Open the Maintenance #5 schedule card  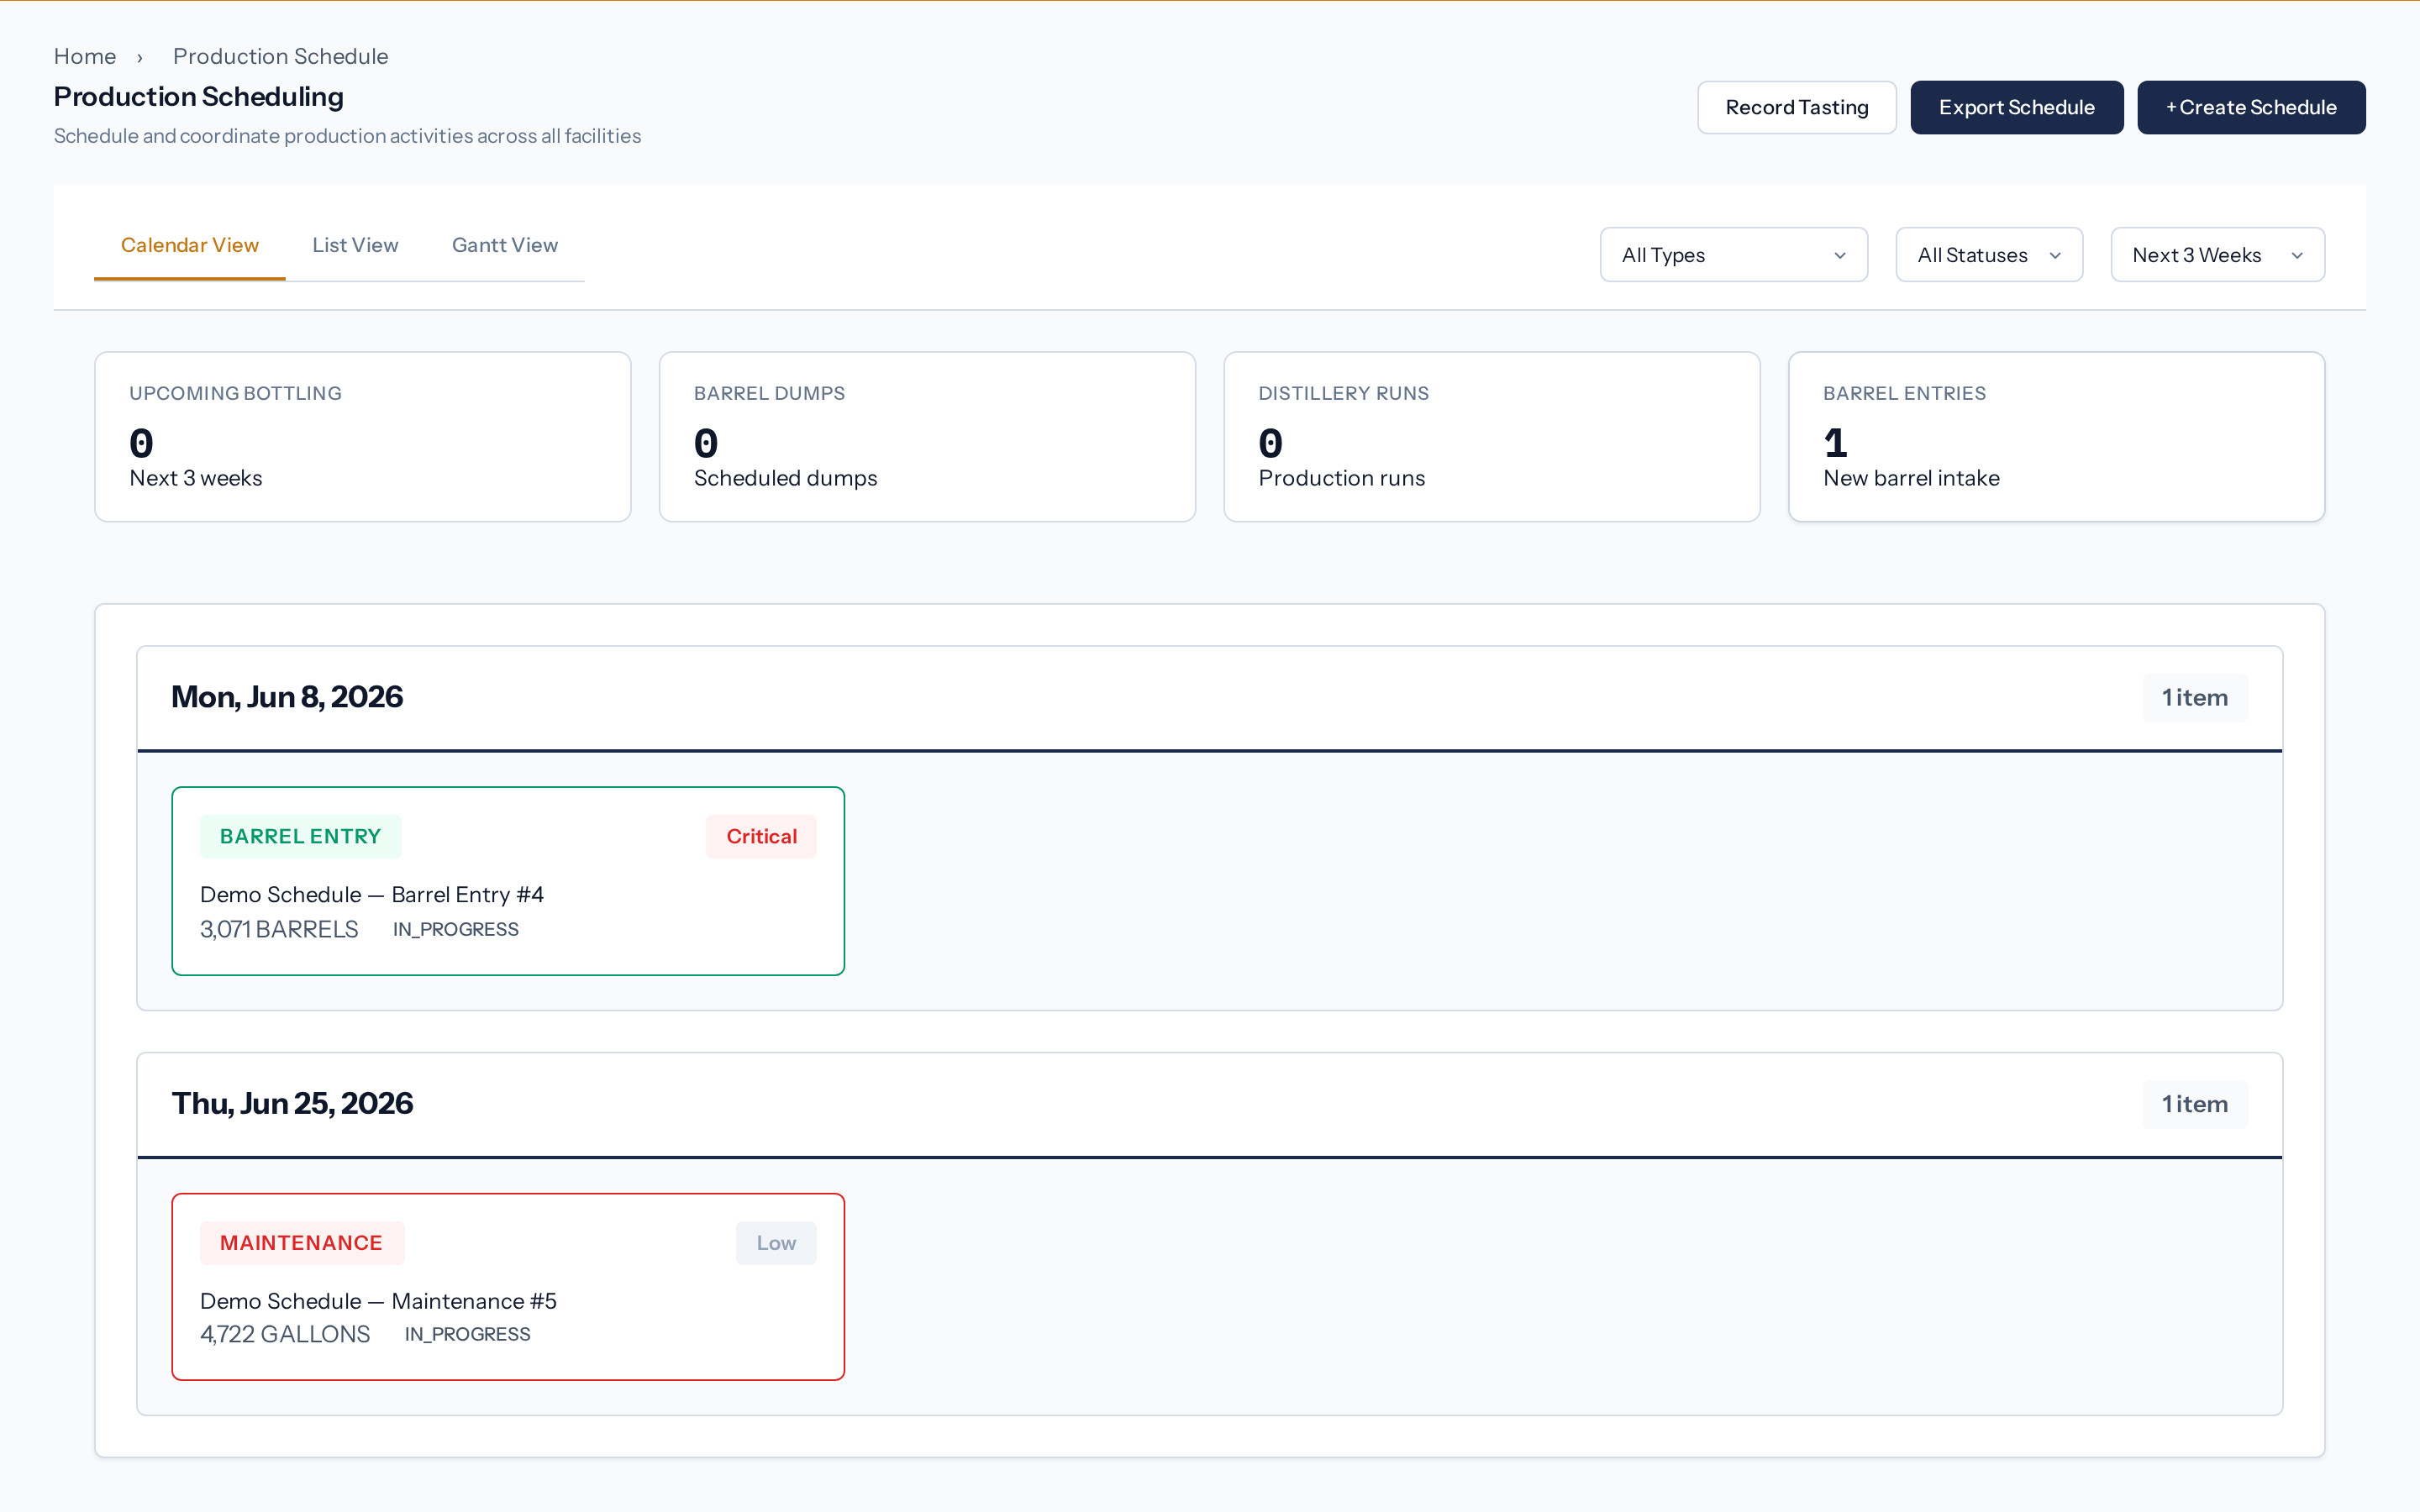pos(508,1287)
